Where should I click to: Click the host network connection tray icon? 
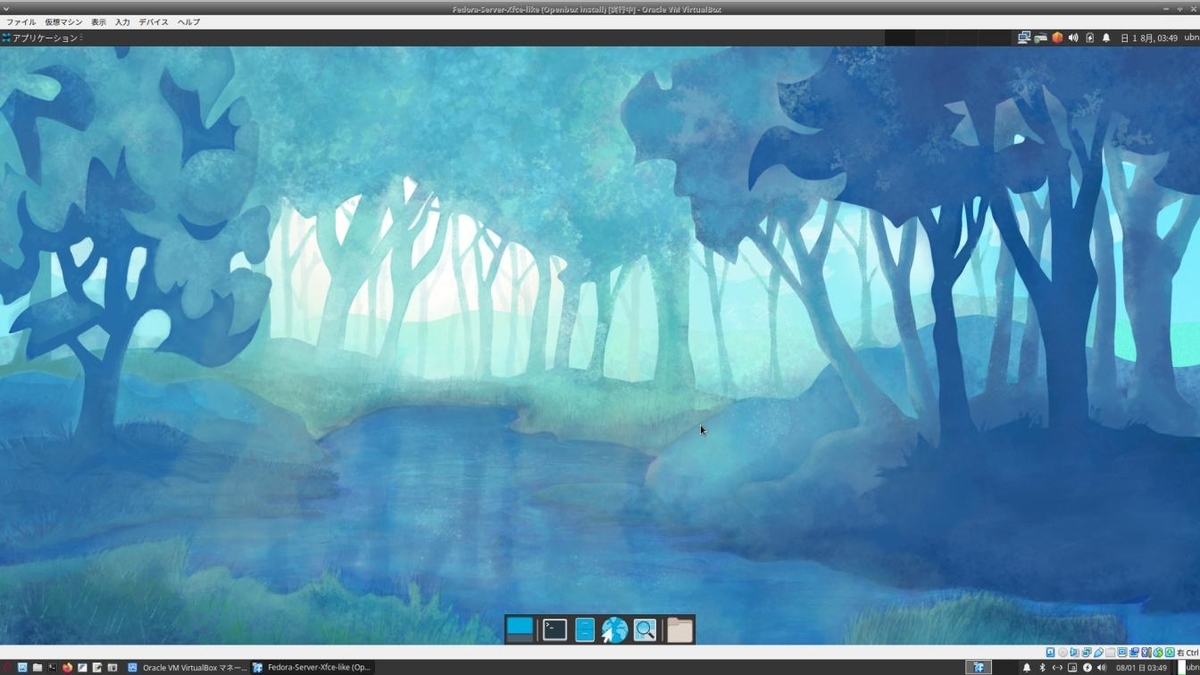point(1057,667)
